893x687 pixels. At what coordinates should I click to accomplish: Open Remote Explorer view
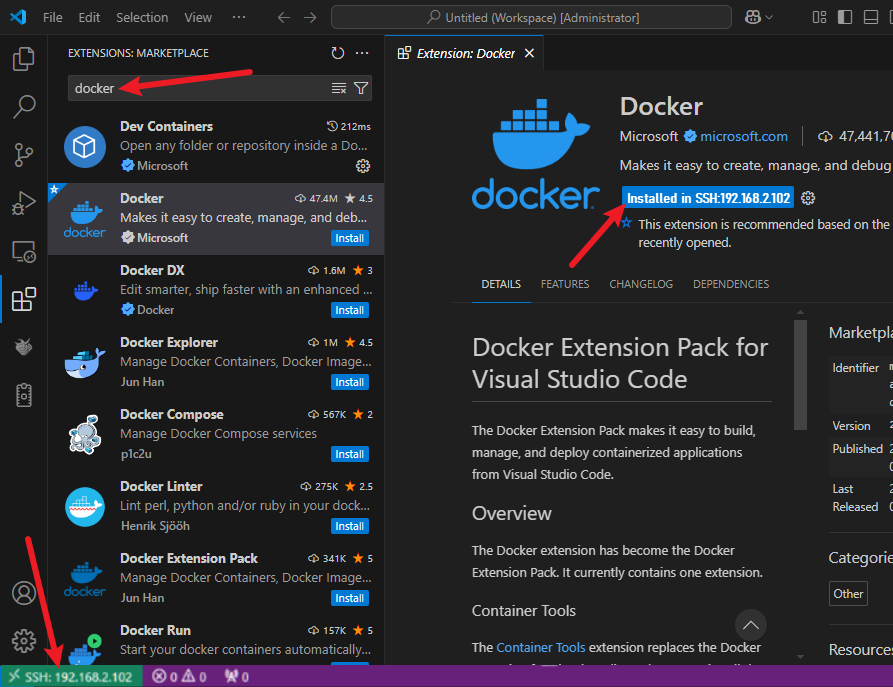coord(23,251)
